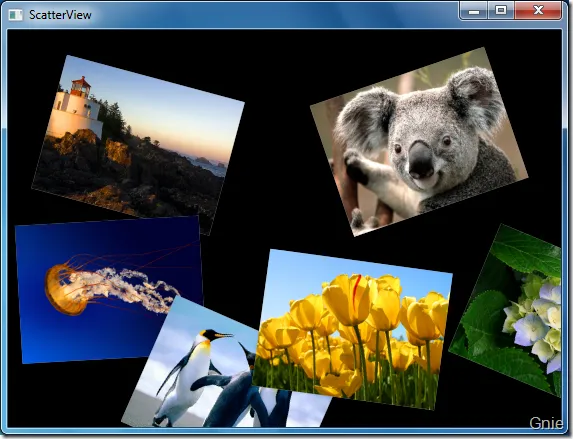Viewport: 573px width, 439px height.
Task: Click the ScatterView window icon
Action: tap(15, 15)
